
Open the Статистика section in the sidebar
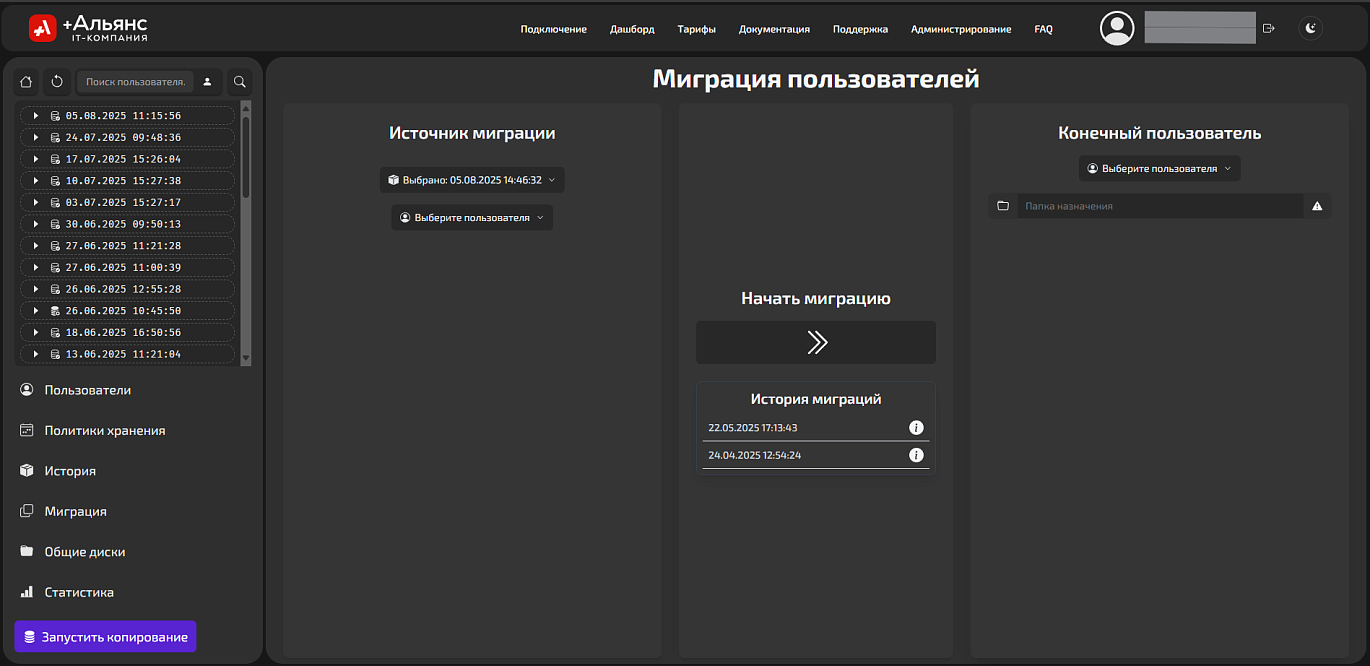point(79,591)
